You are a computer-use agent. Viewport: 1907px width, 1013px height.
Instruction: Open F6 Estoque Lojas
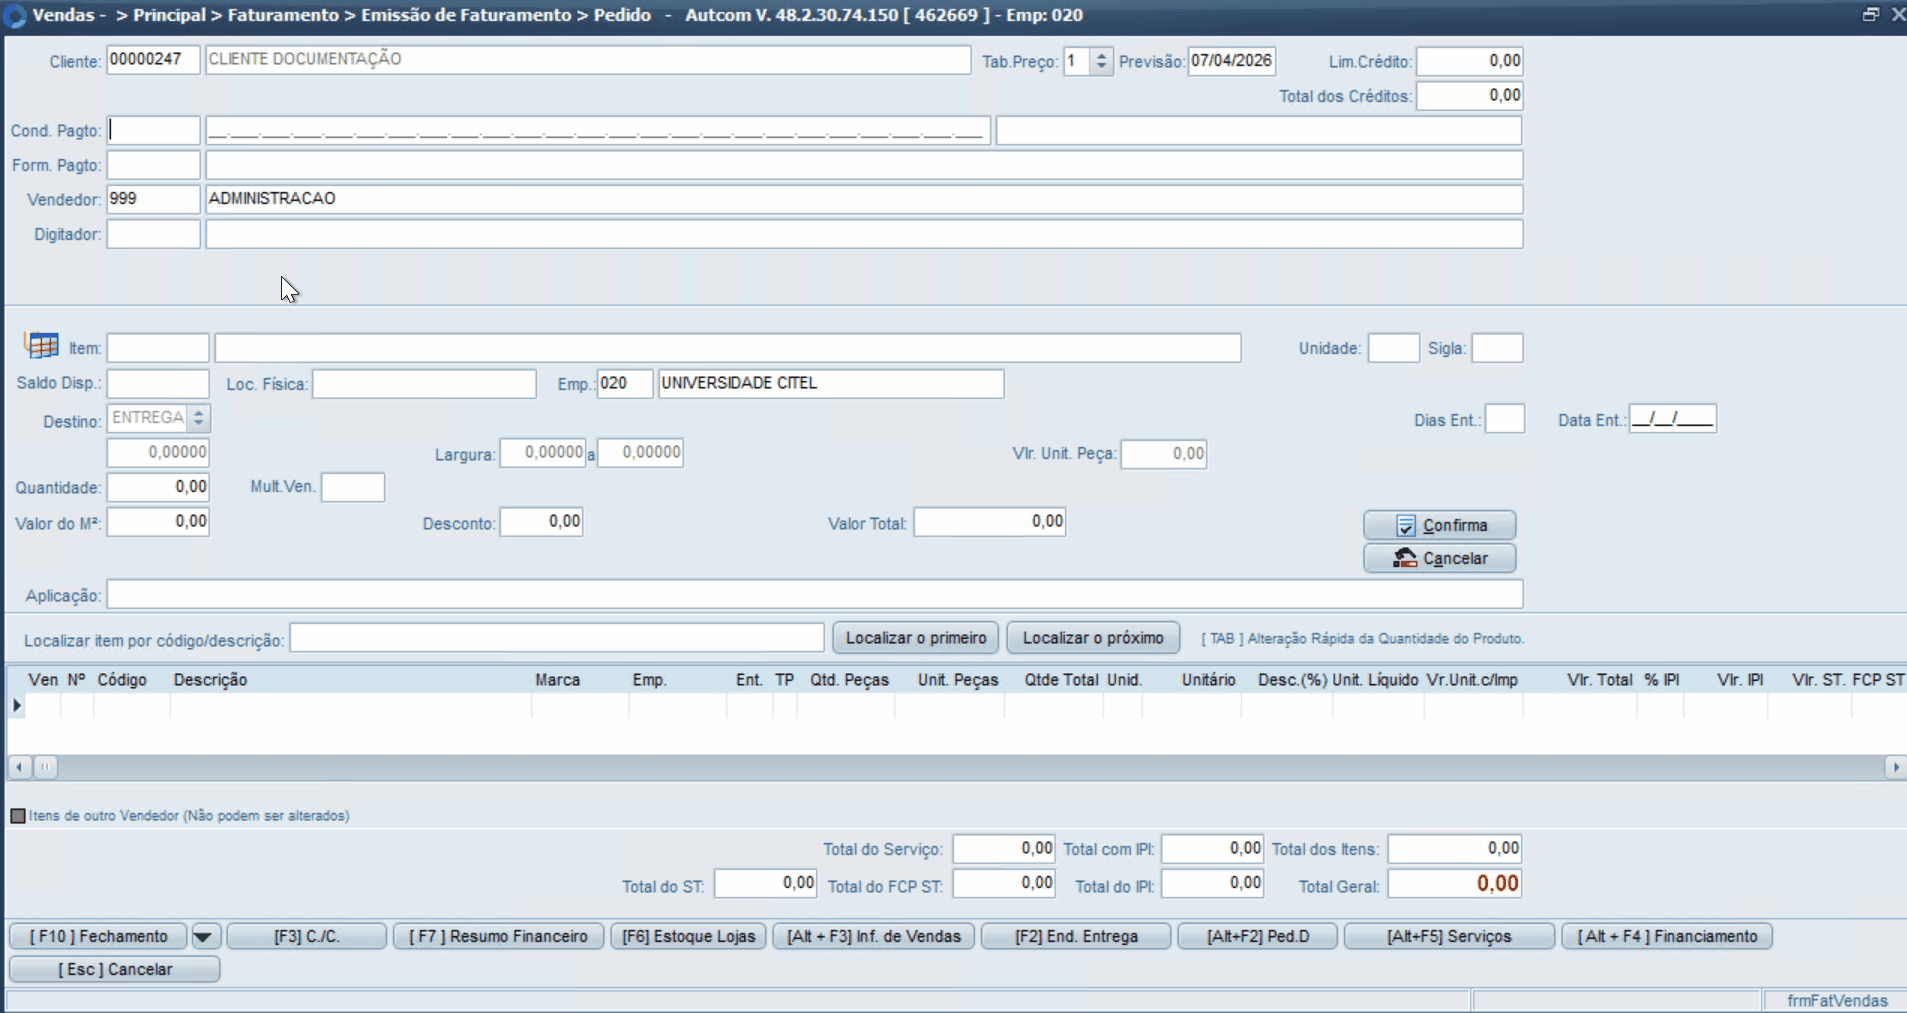tap(688, 937)
